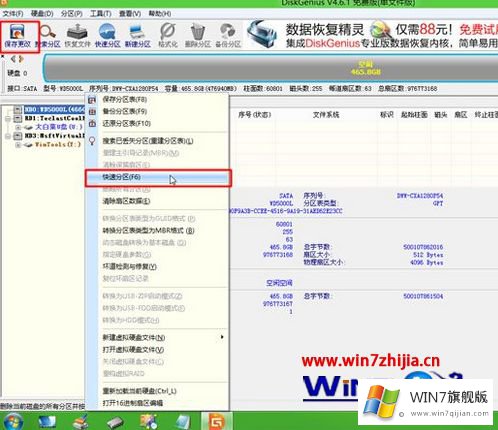Click the gray 空闲 465.8GB disk bar

(x=271, y=68)
